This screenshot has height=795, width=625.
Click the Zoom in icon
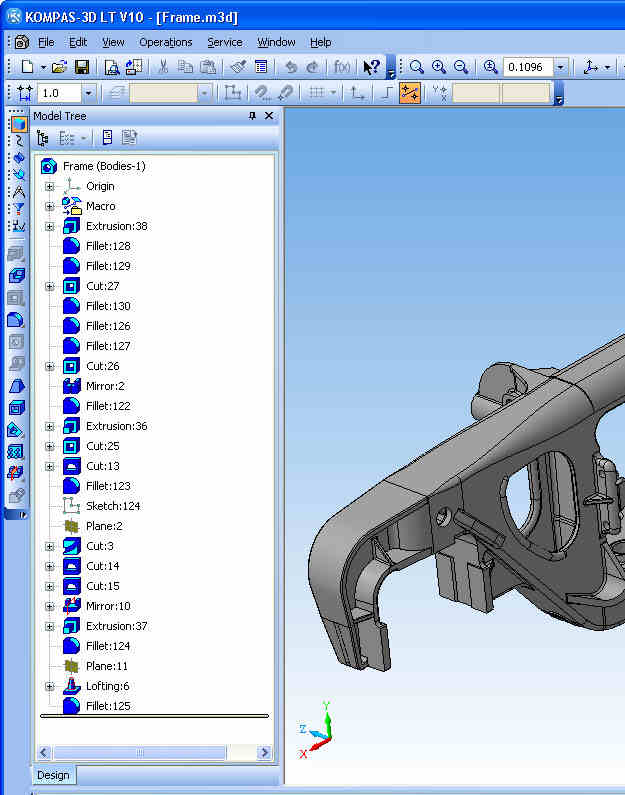click(x=438, y=66)
